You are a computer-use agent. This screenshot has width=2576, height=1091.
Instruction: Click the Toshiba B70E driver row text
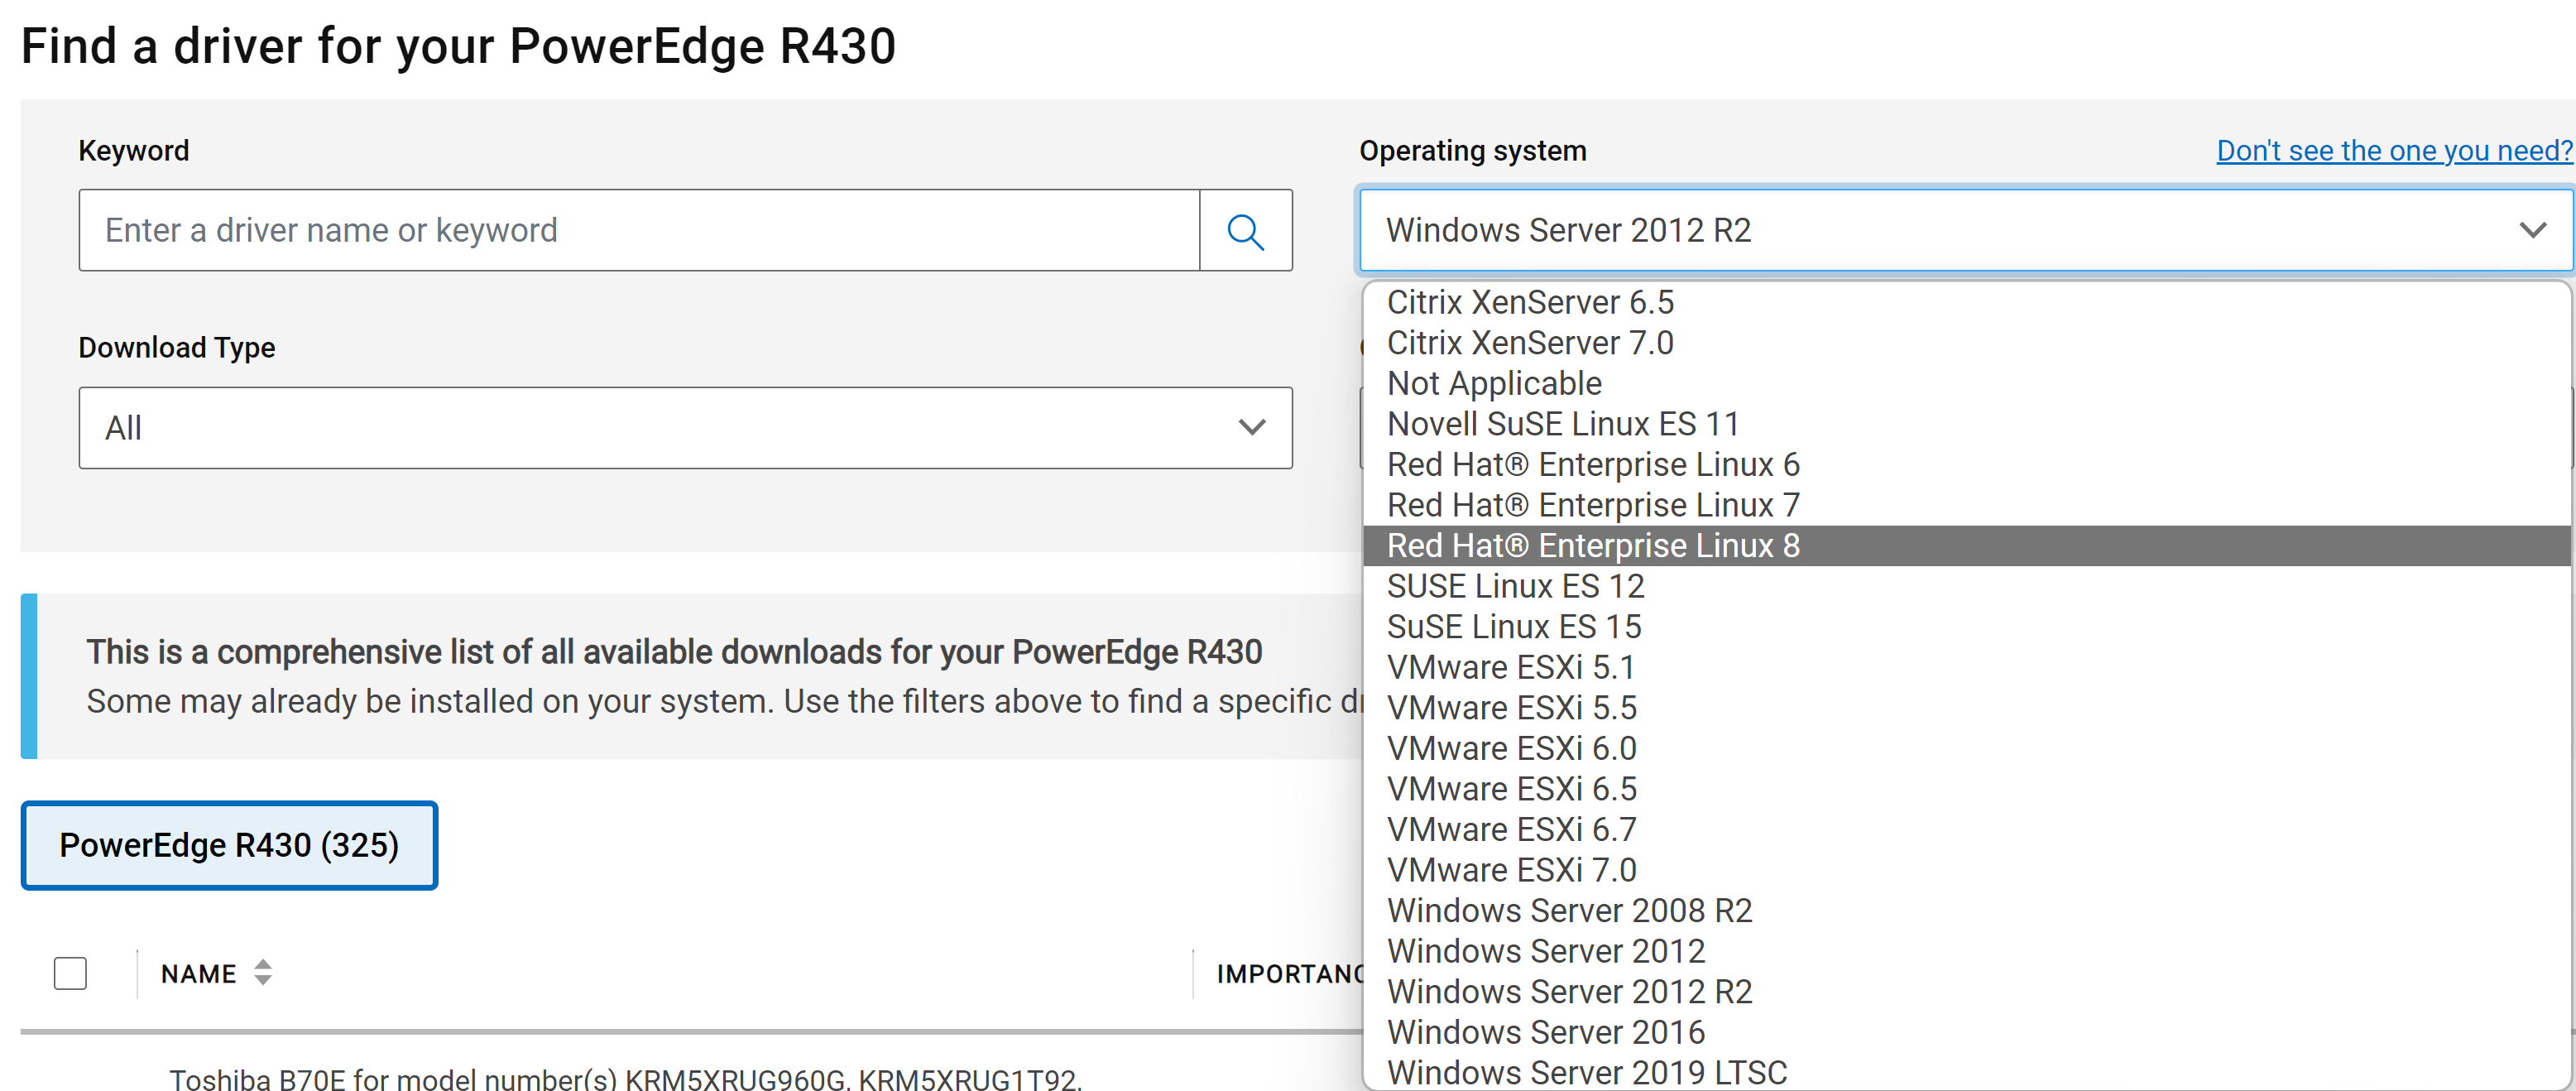click(625, 1079)
